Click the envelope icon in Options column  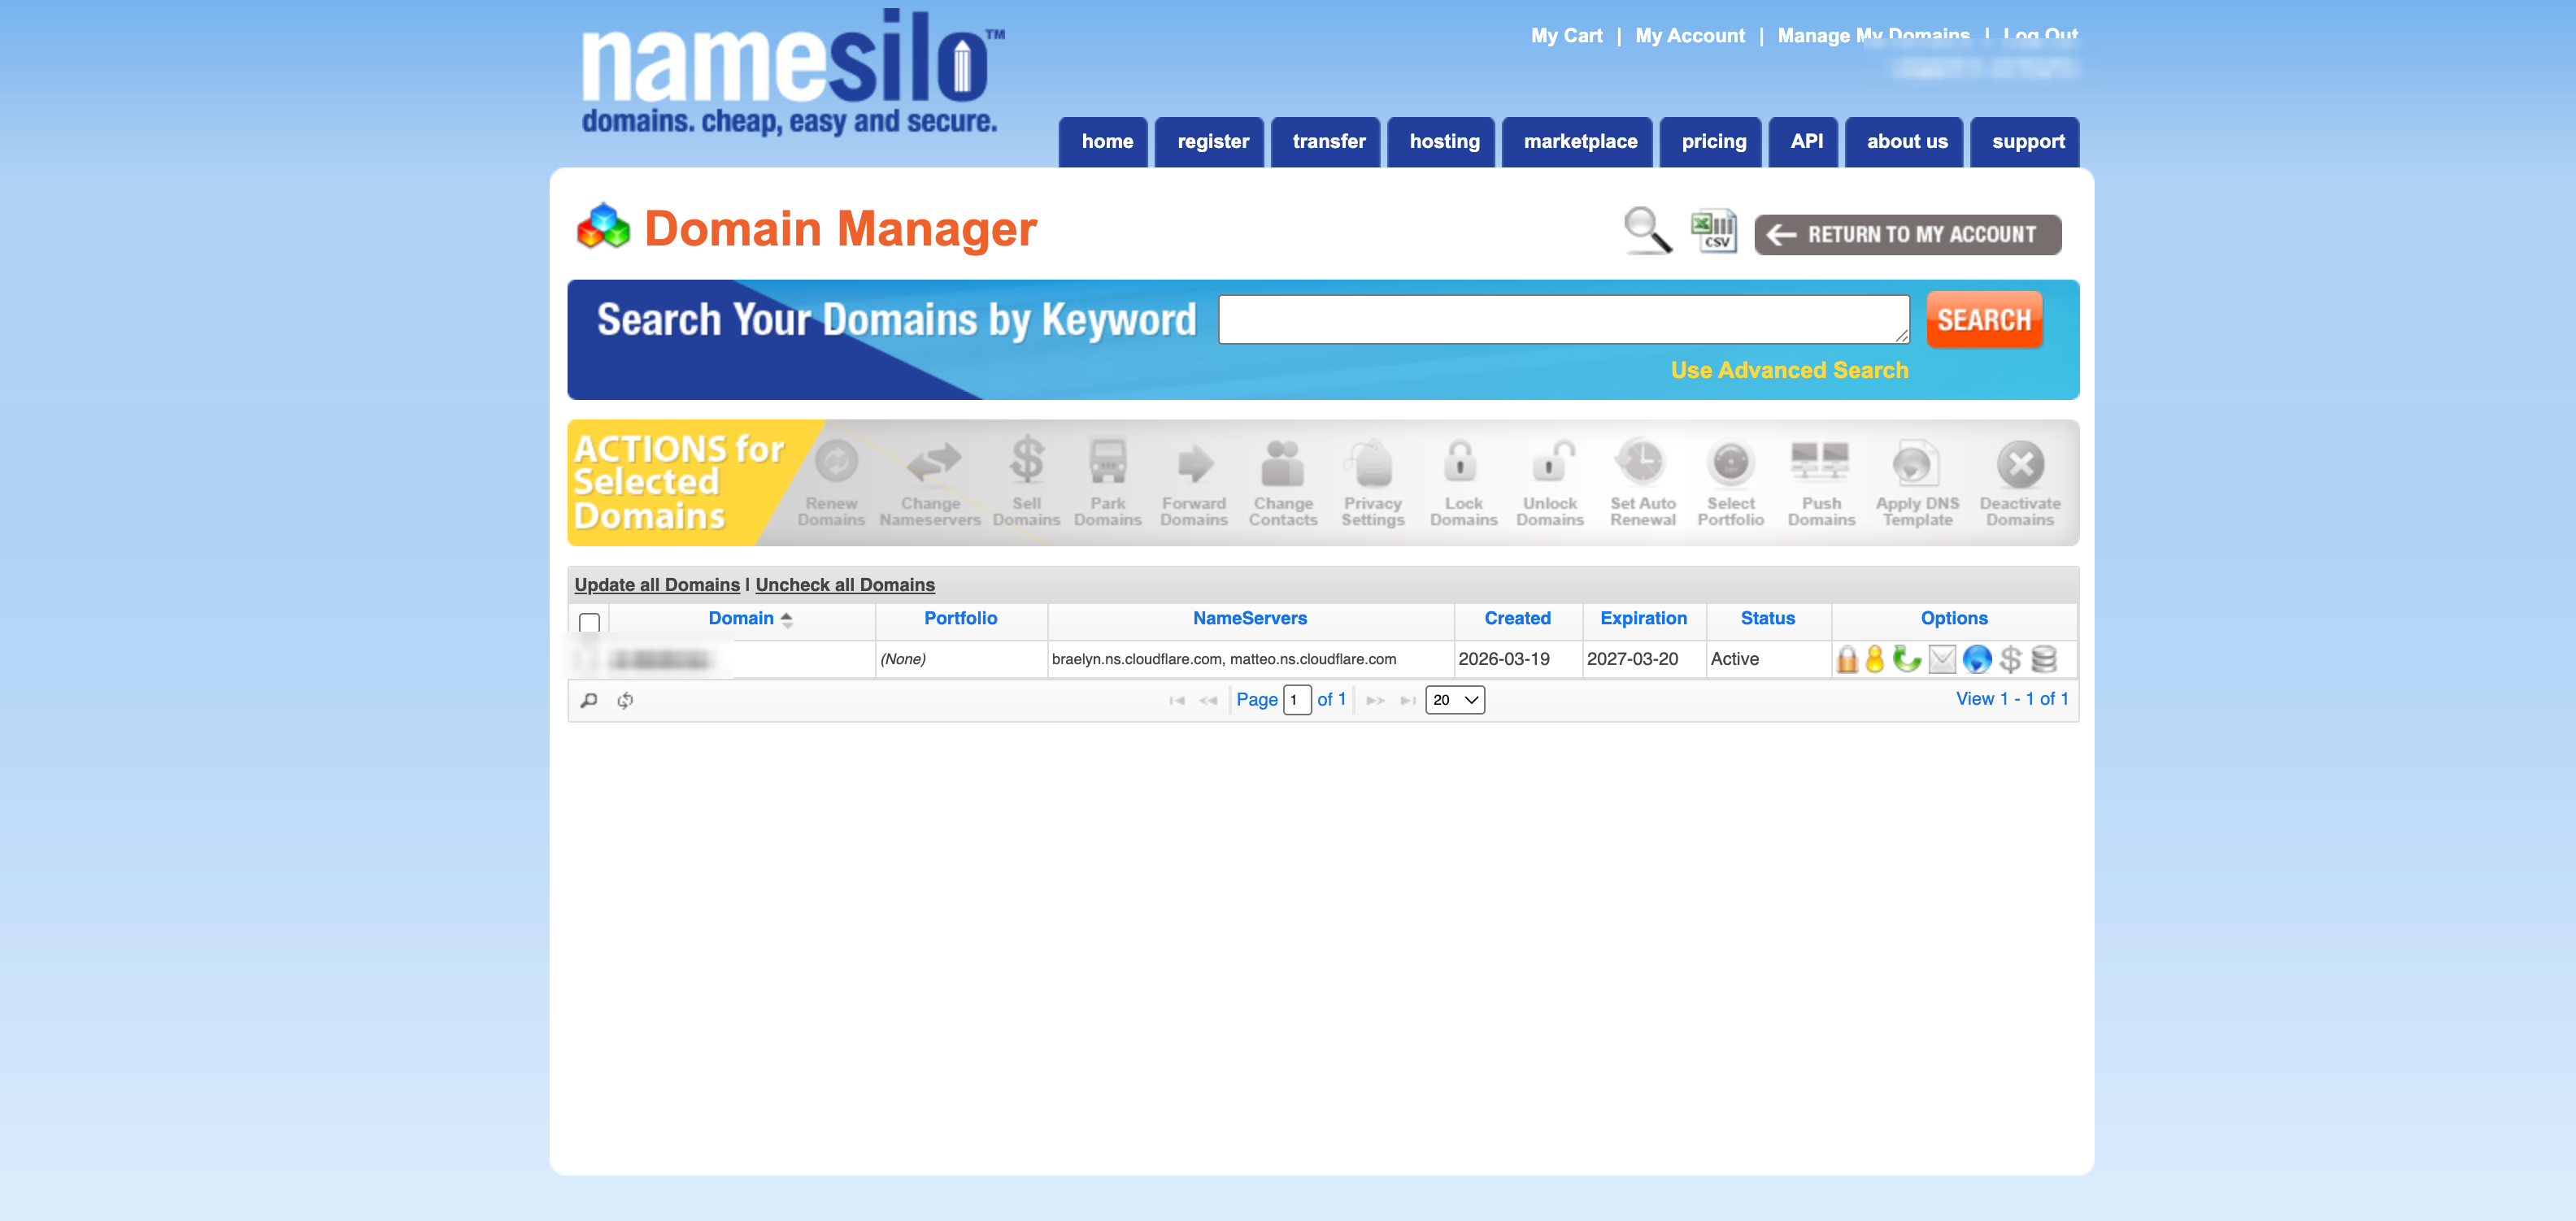1942,659
